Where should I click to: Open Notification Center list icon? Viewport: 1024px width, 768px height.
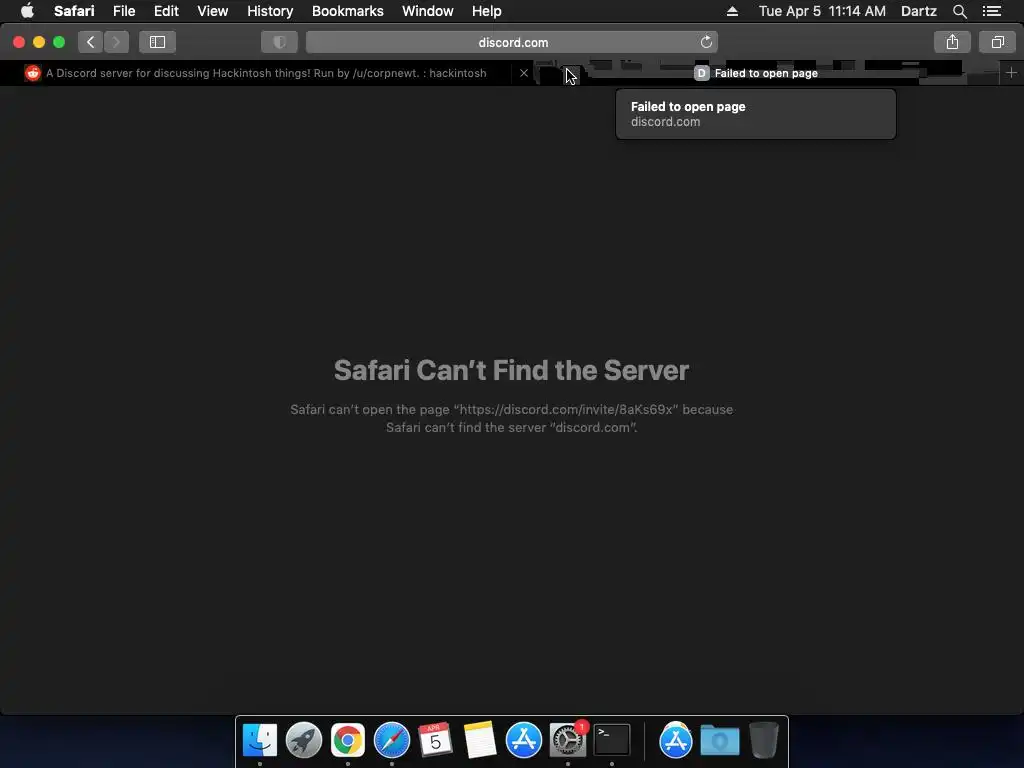(992, 11)
